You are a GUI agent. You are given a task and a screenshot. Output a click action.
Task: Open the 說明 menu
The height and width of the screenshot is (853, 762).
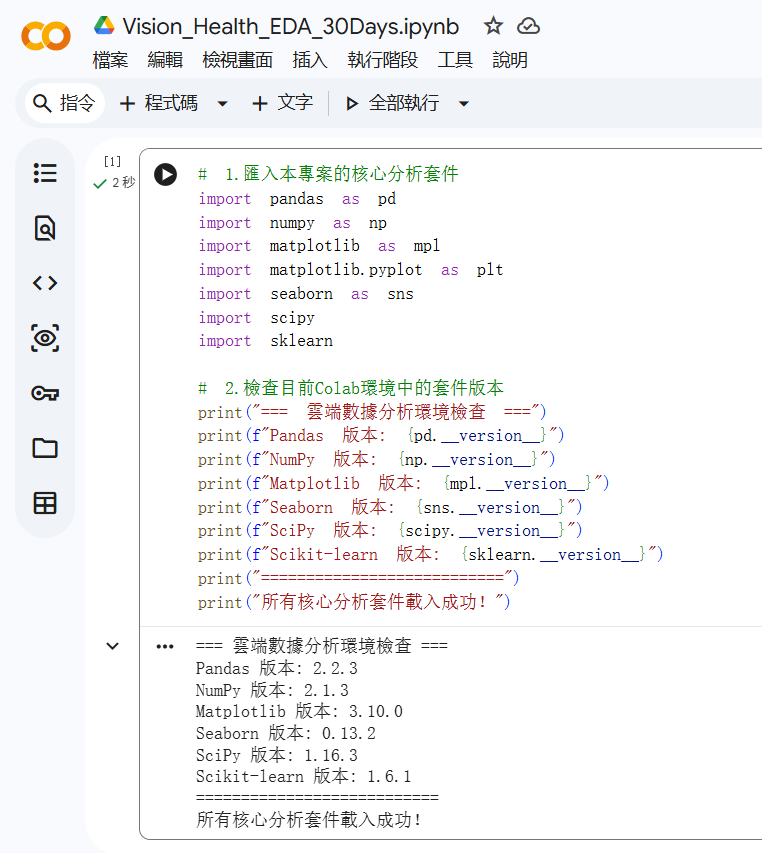[x=510, y=60]
